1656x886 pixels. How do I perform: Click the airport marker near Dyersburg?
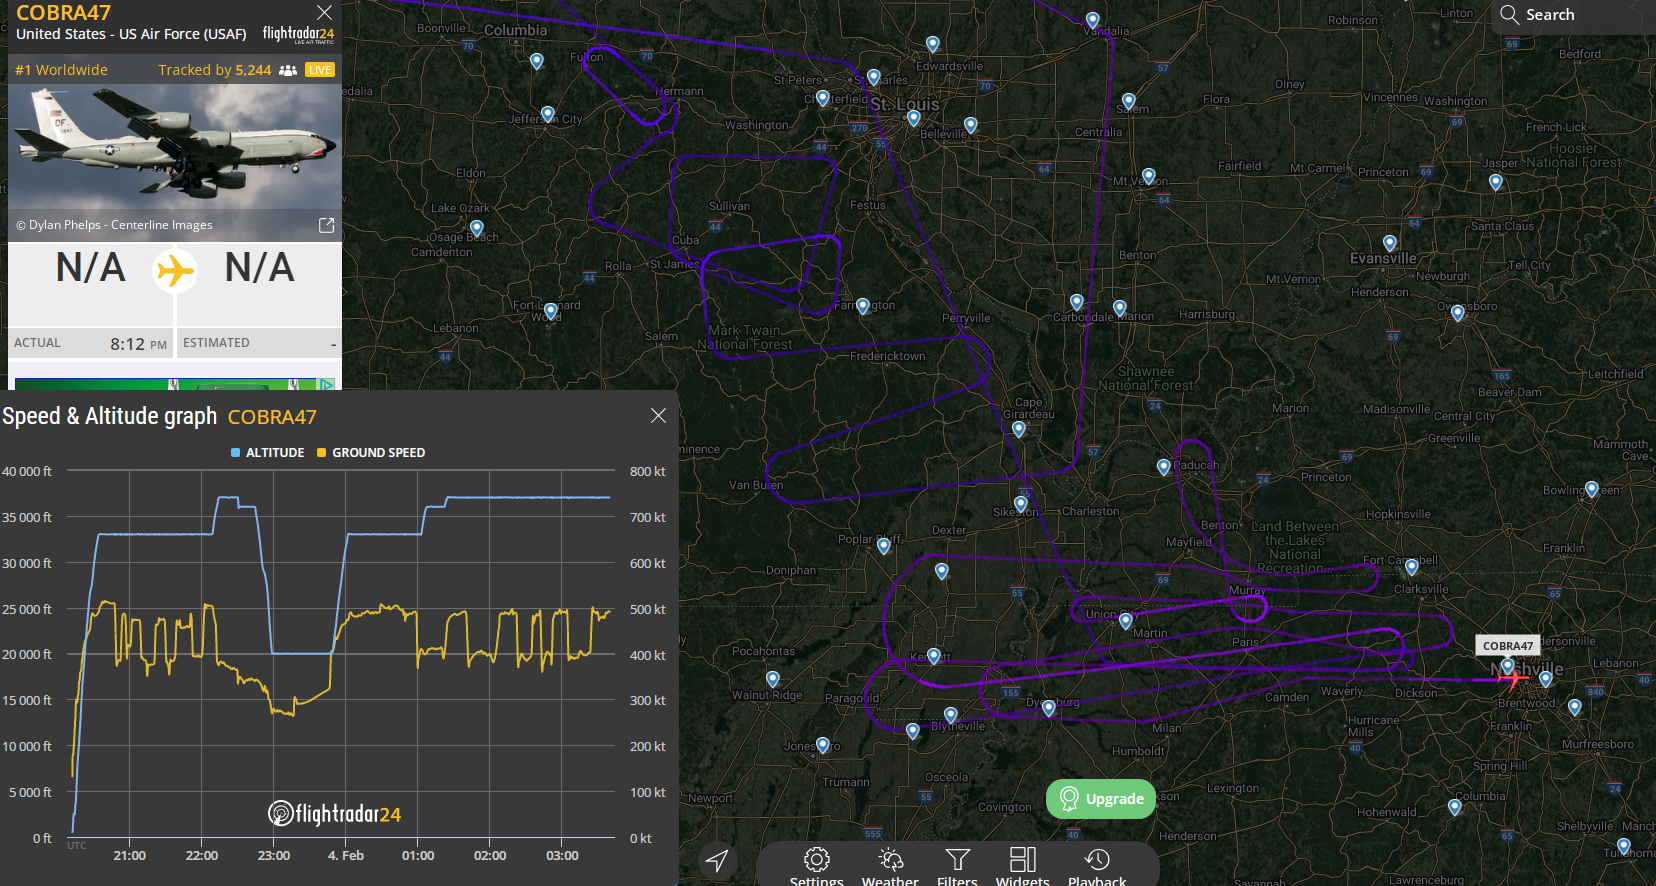(x=1048, y=708)
